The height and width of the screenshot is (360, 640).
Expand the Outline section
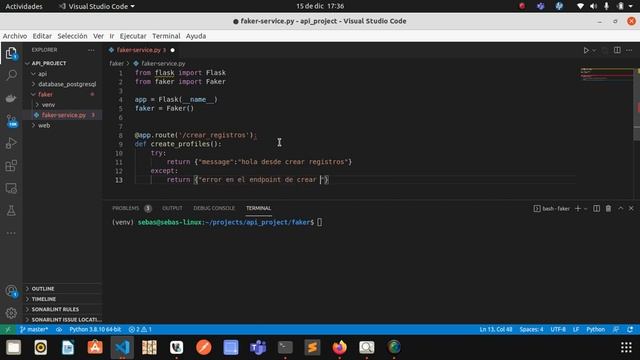(62, 289)
